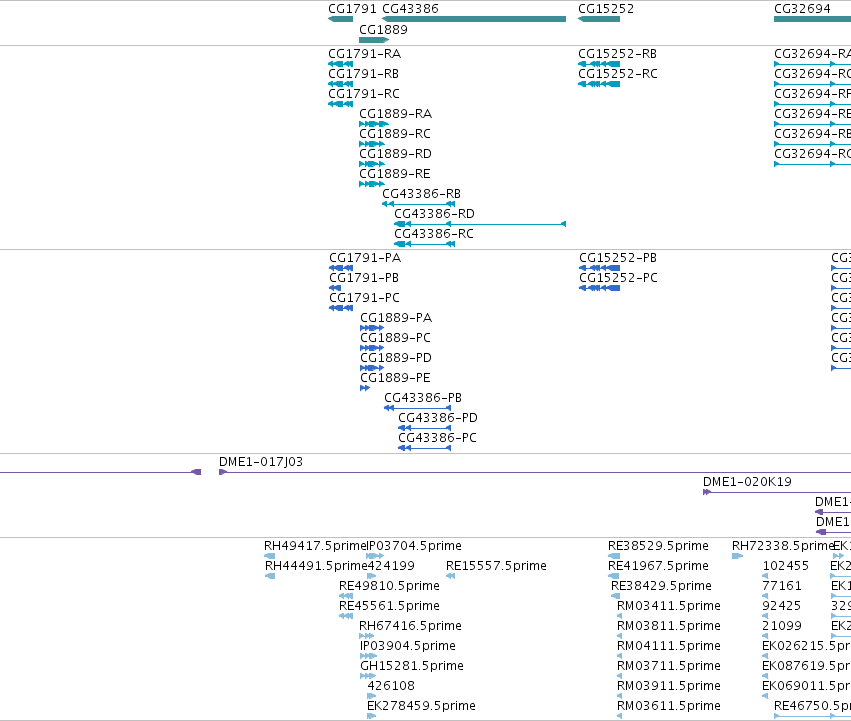Select EST RH72338.5prime
This screenshot has height=721, width=851.
point(783,546)
